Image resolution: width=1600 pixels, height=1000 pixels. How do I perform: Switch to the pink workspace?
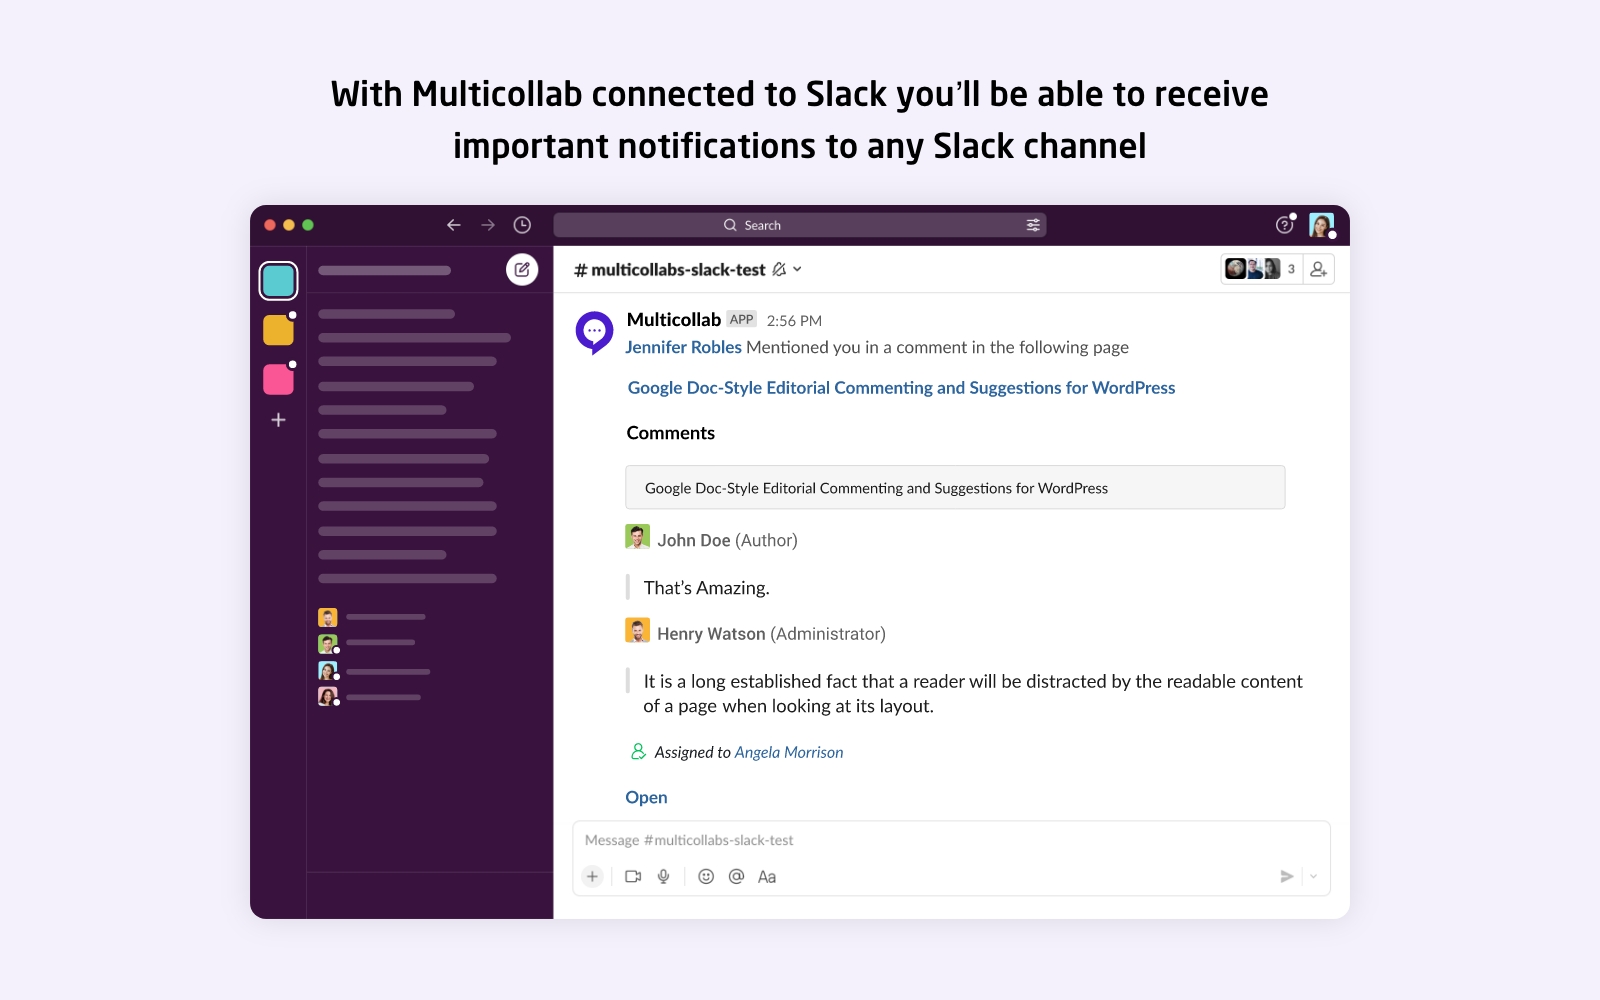[x=278, y=379]
